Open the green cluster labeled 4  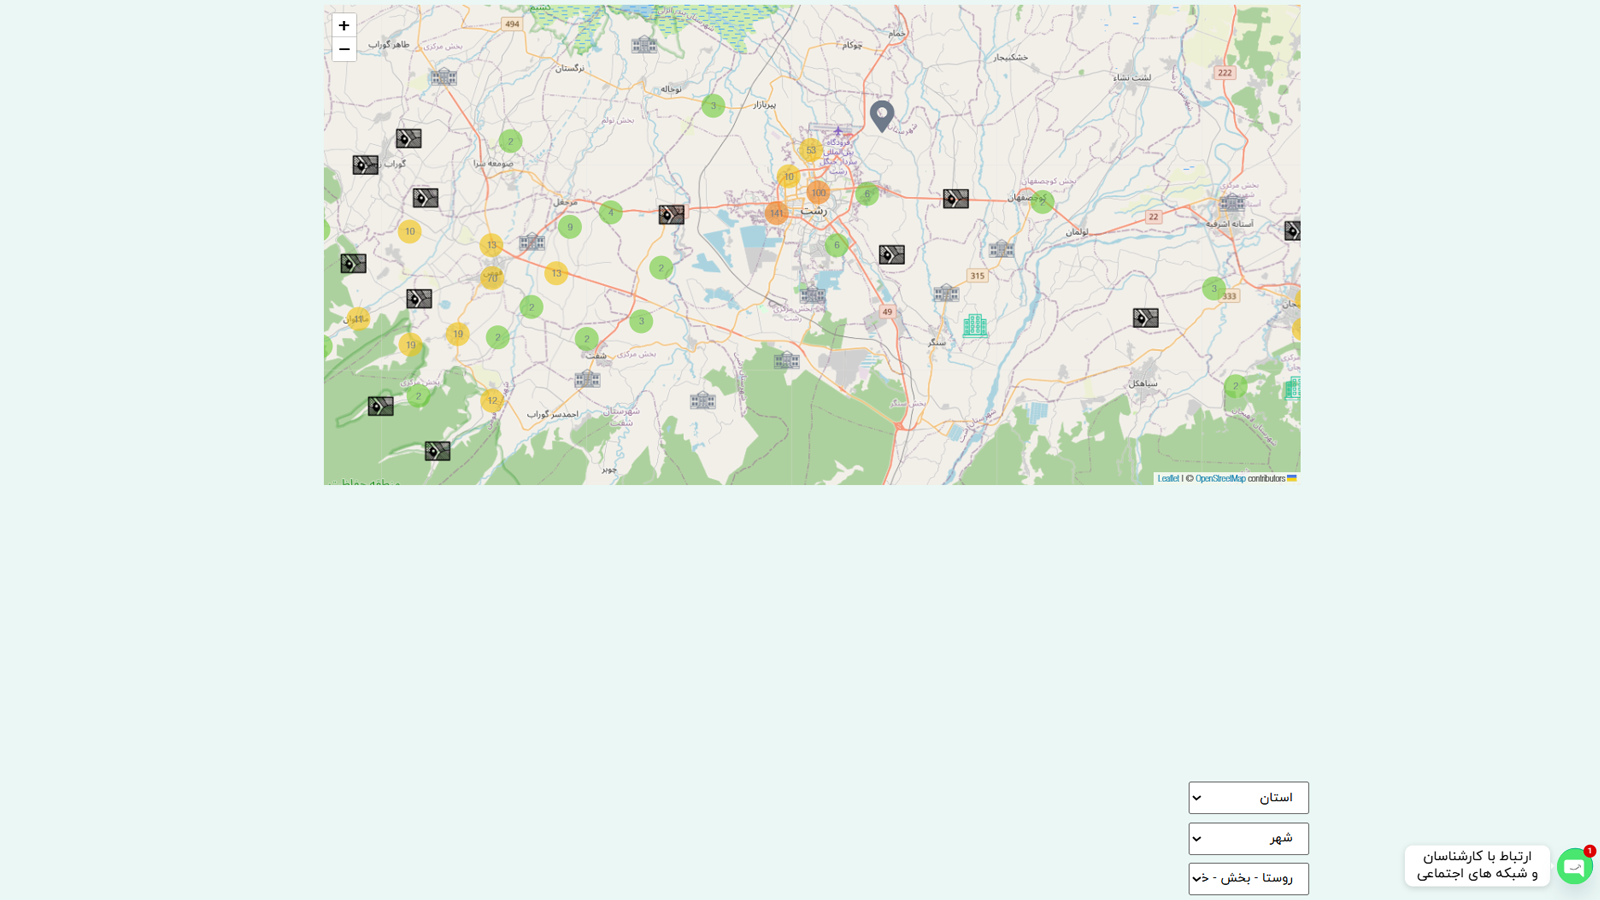pos(611,212)
